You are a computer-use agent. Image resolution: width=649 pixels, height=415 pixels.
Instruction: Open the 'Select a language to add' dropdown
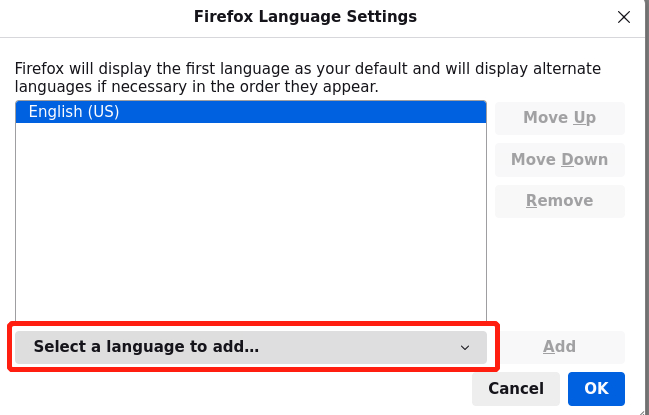(x=250, y=347)
